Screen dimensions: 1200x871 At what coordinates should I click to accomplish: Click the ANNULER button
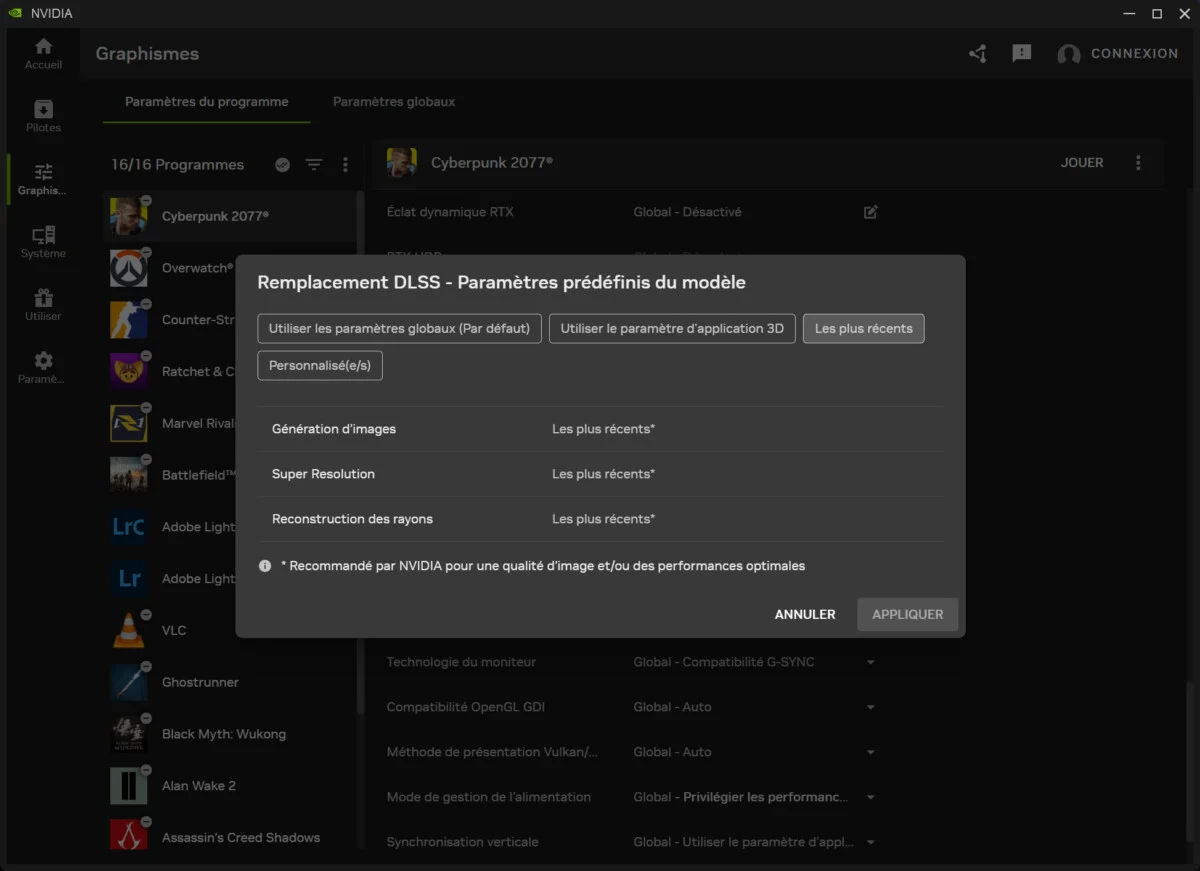click(x=804, y=615)
